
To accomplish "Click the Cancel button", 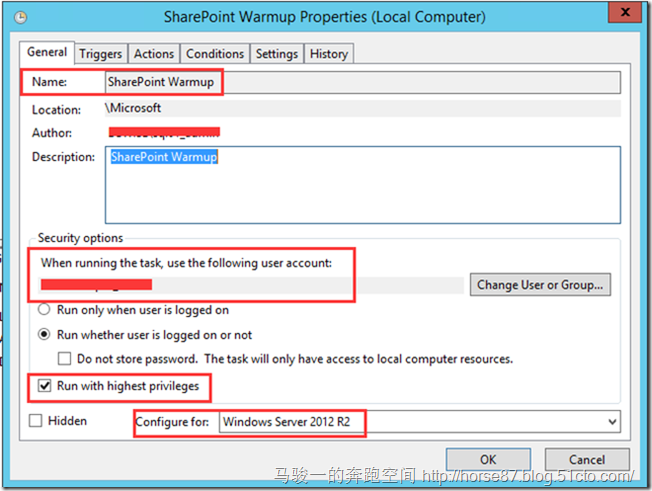I will coord(587,460).
